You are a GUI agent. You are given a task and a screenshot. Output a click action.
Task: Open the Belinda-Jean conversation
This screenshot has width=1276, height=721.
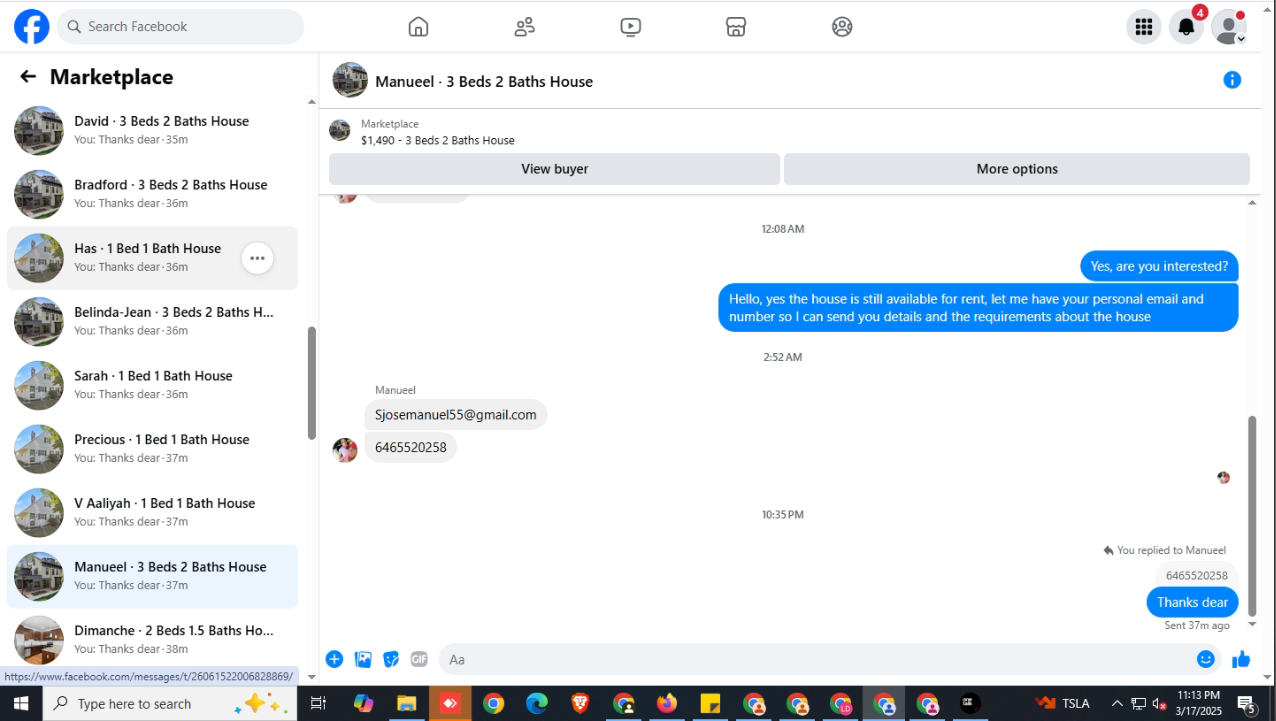point(152,322)
